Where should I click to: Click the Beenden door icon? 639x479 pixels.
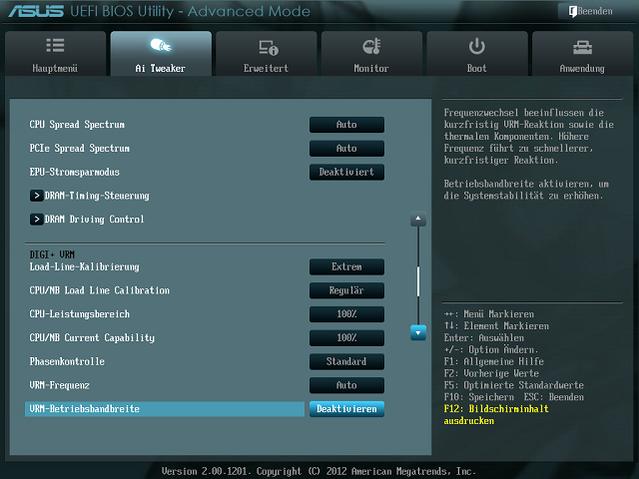tap(573, 11)
